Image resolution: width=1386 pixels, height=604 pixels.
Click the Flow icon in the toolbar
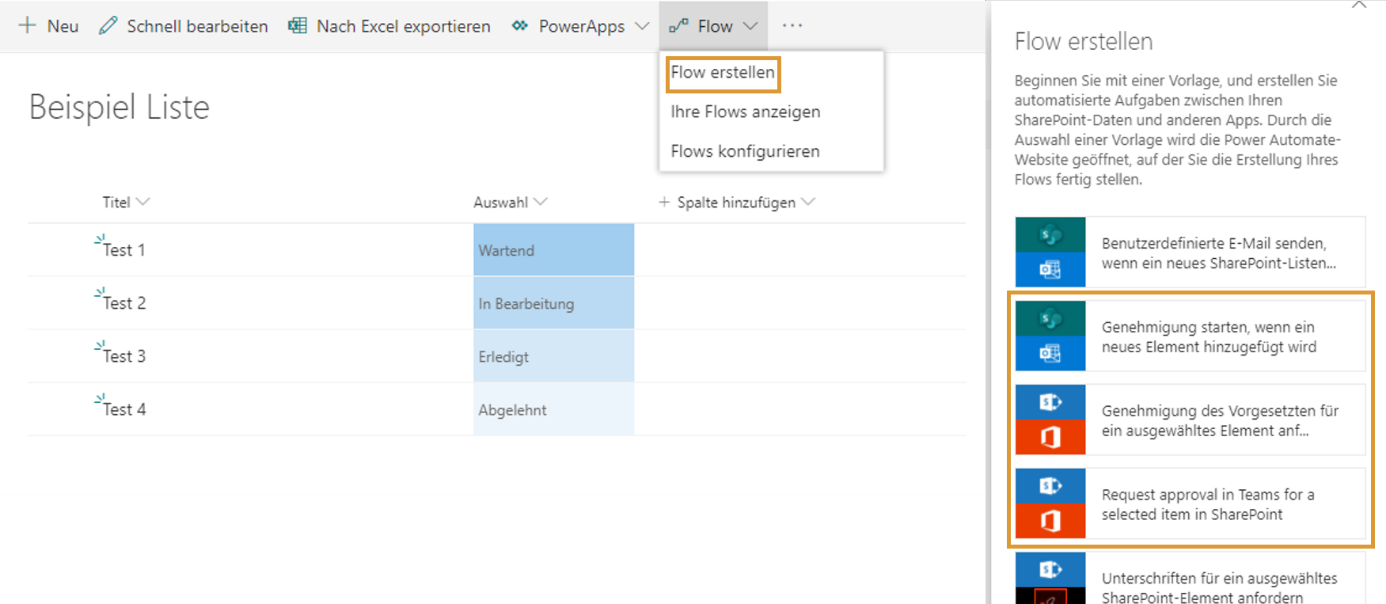[x=679, y=26]
